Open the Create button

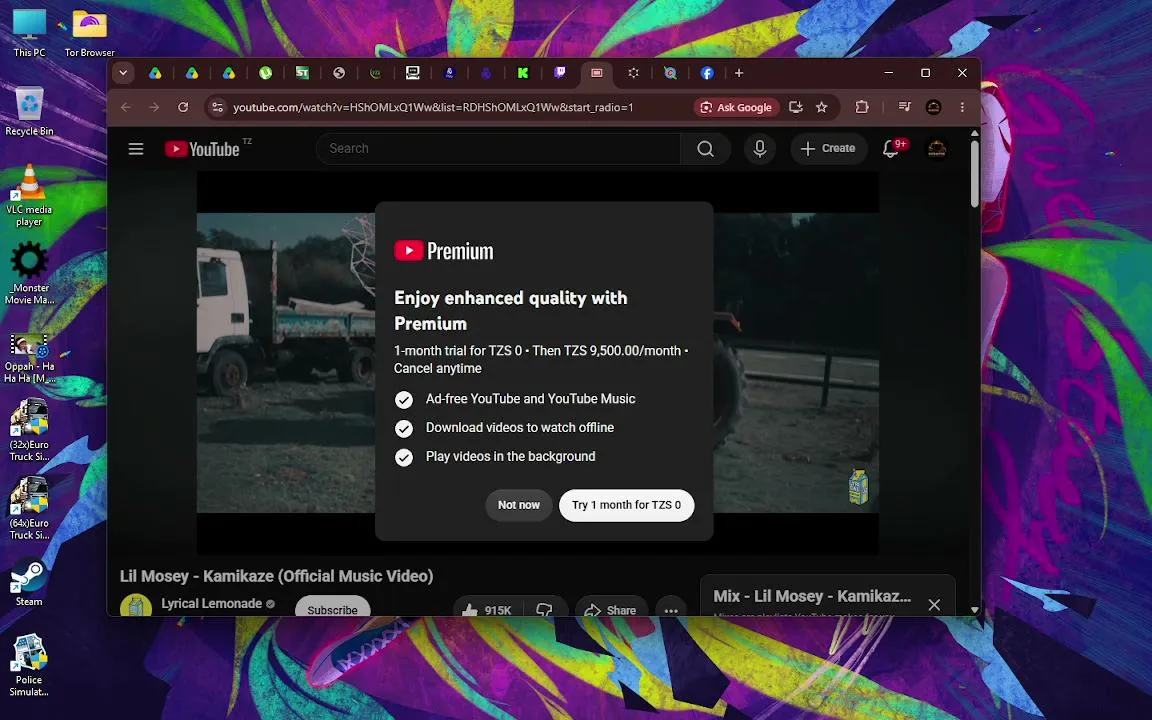tap(828, 149)
